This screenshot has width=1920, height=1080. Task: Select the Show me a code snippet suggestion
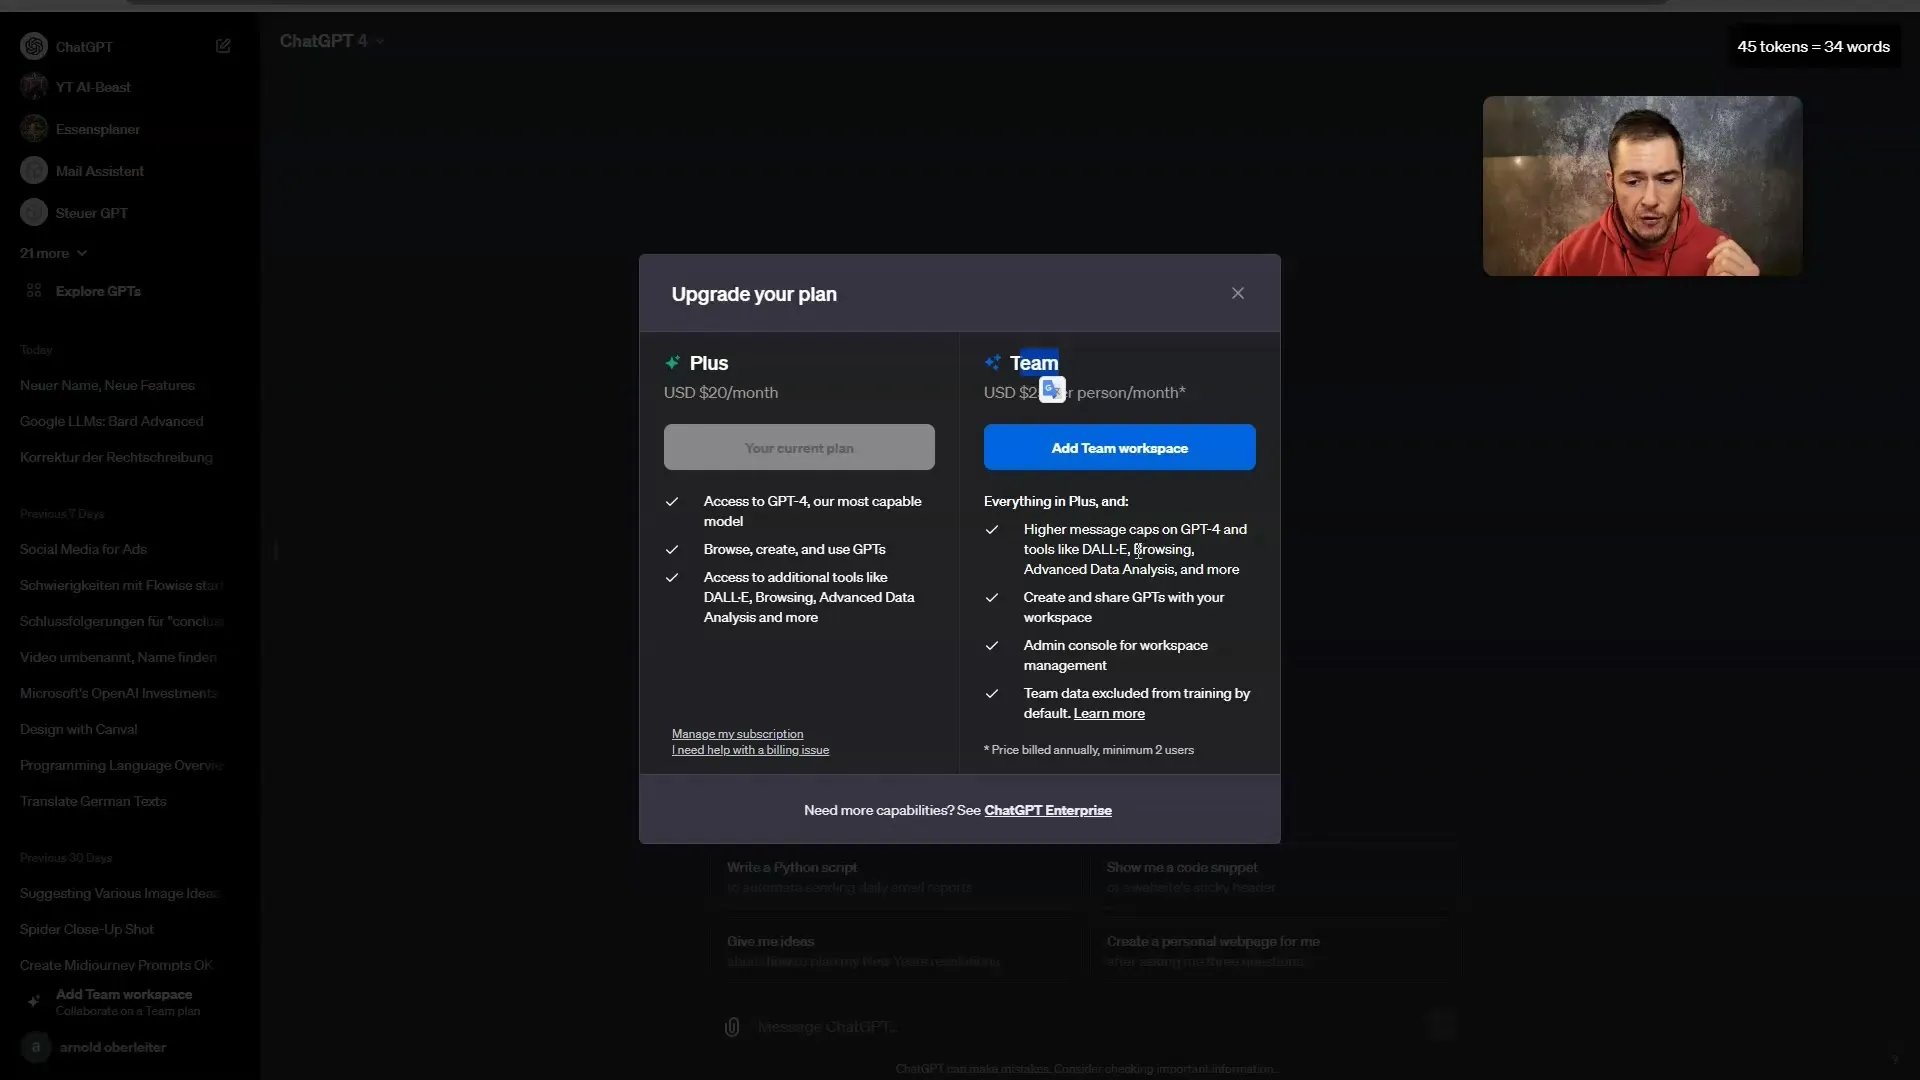[1274, 877]
